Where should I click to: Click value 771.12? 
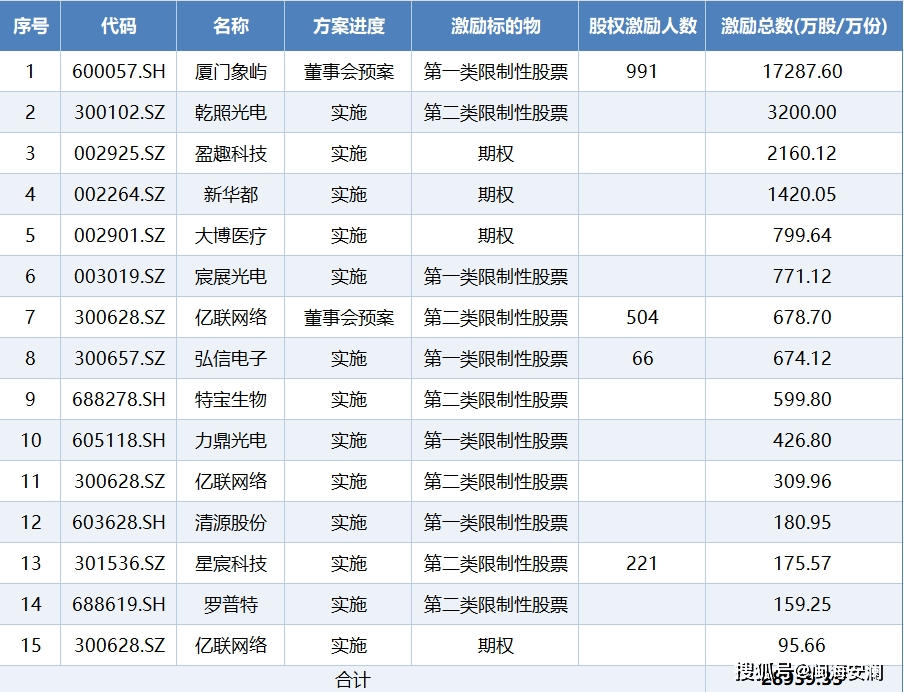(802, 276)
